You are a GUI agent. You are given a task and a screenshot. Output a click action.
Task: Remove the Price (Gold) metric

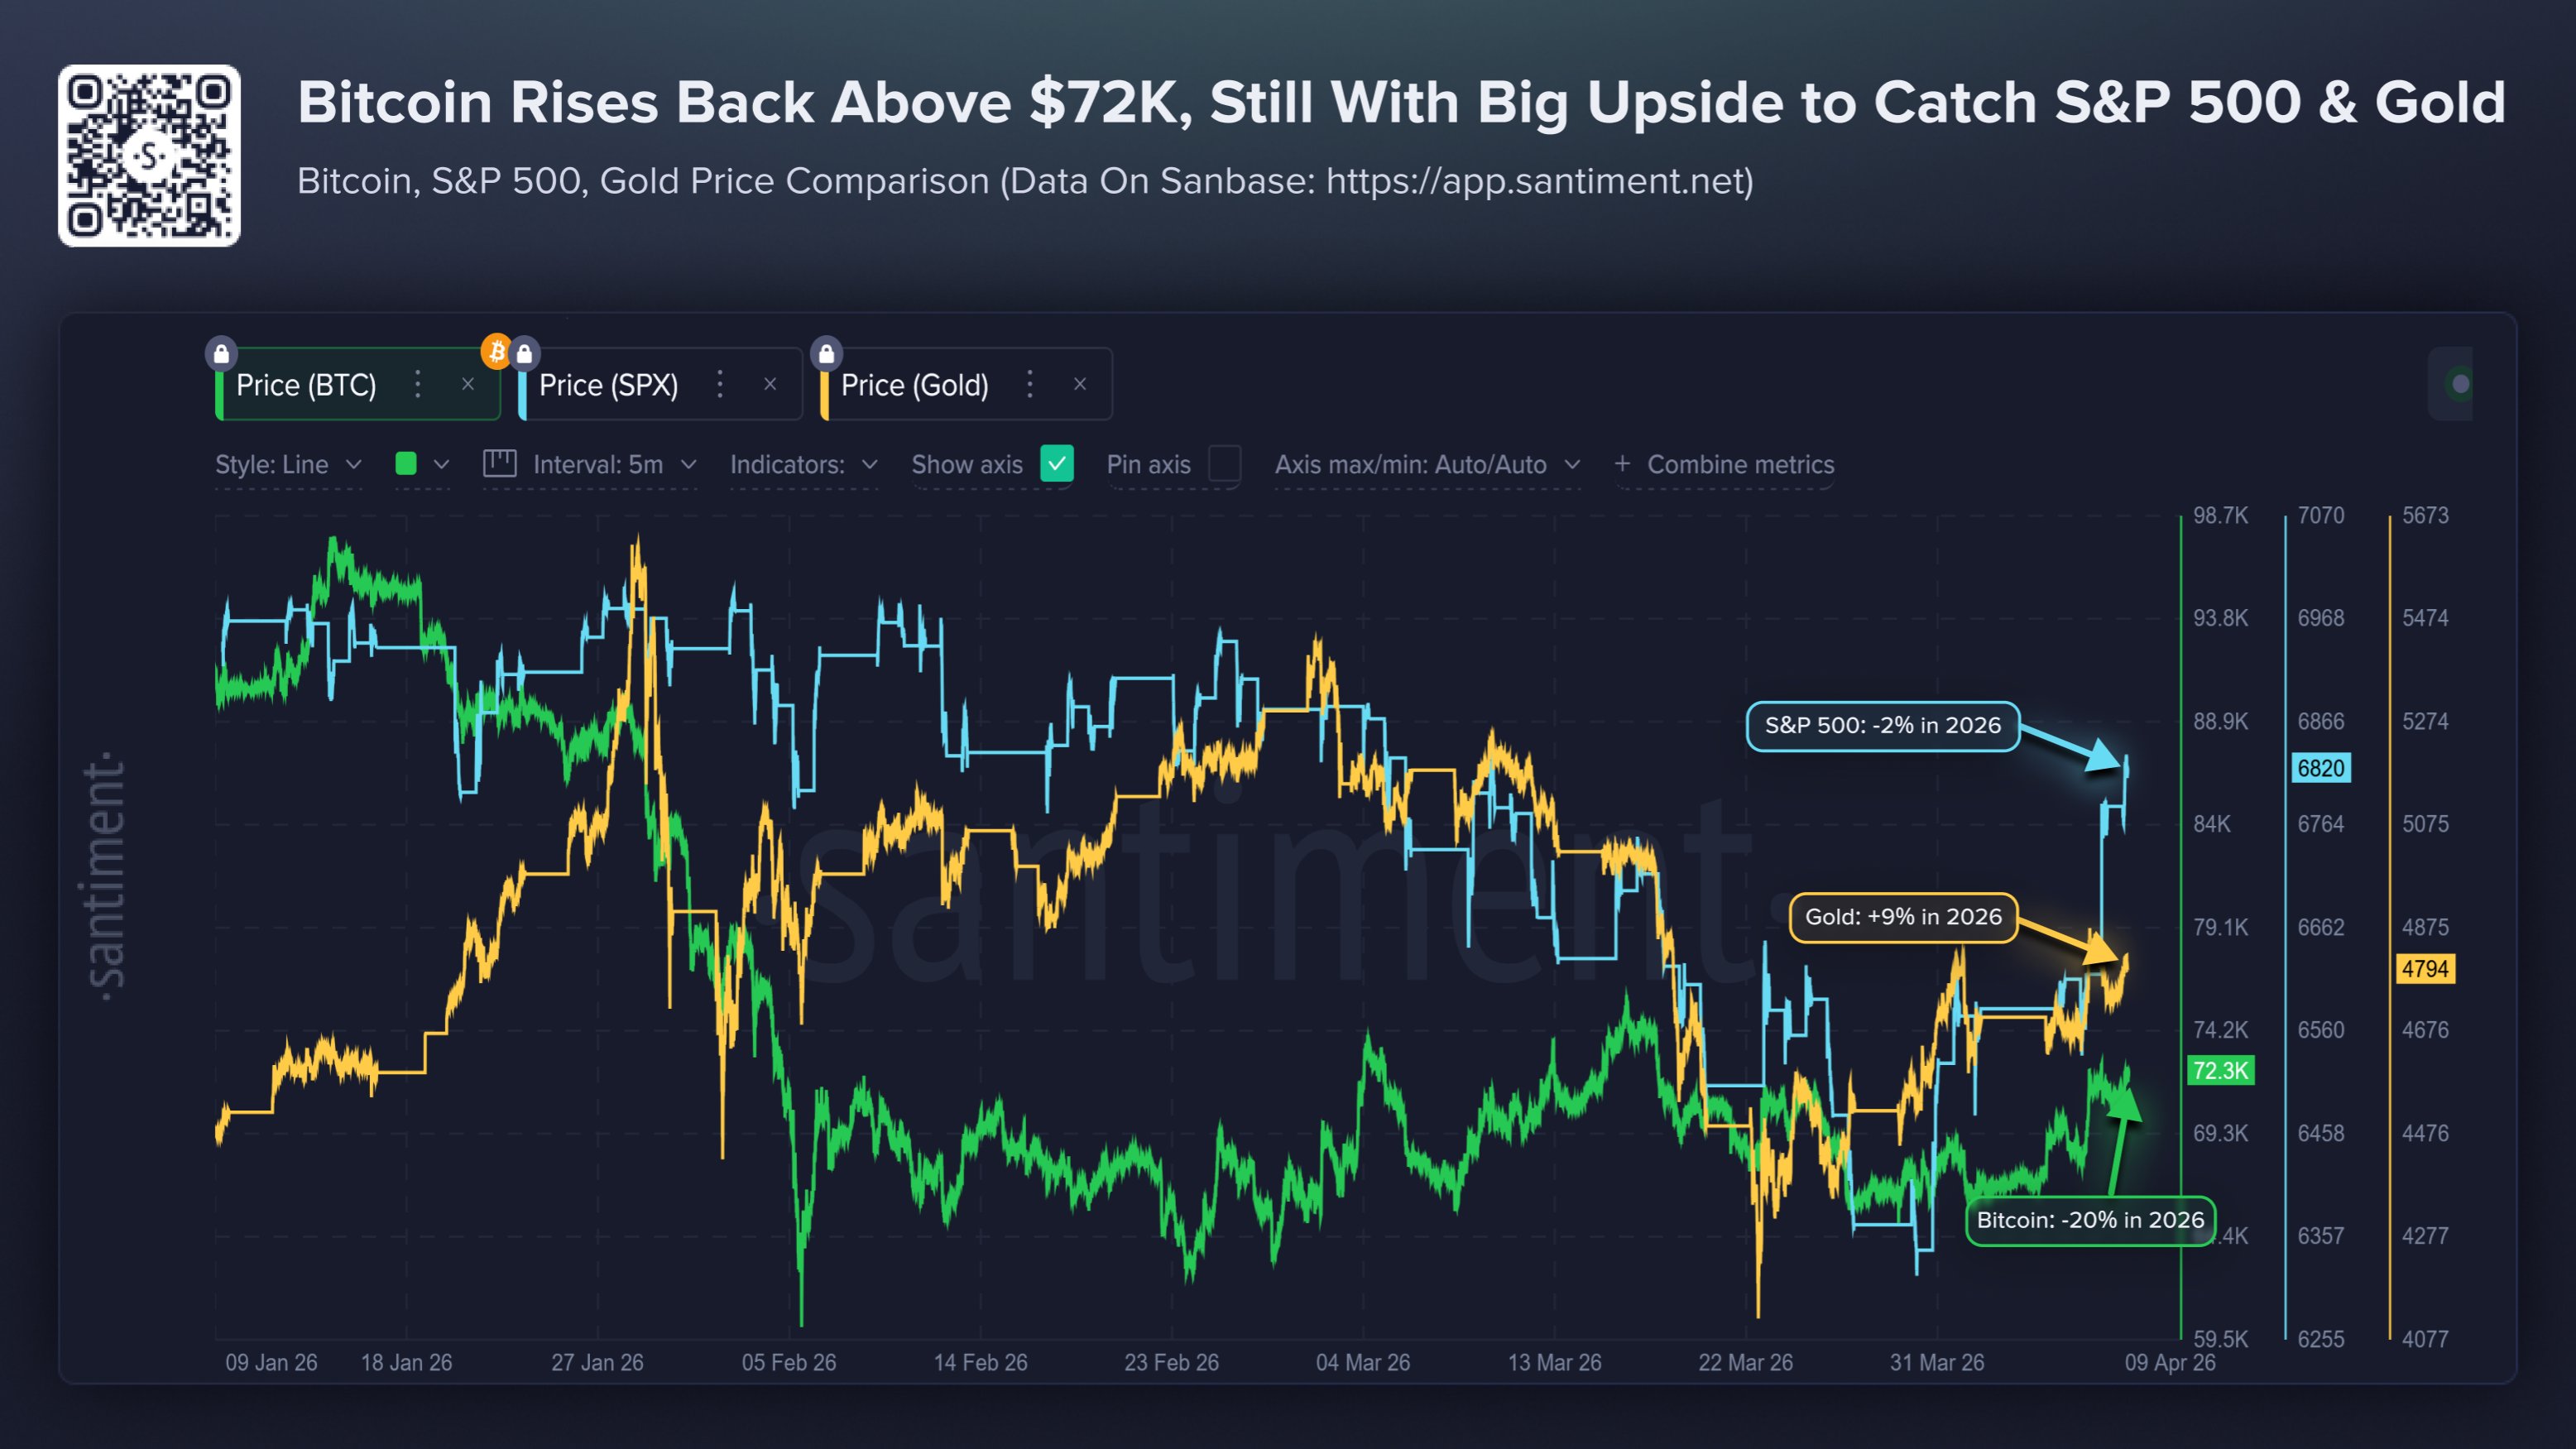tap(1080, 384)
